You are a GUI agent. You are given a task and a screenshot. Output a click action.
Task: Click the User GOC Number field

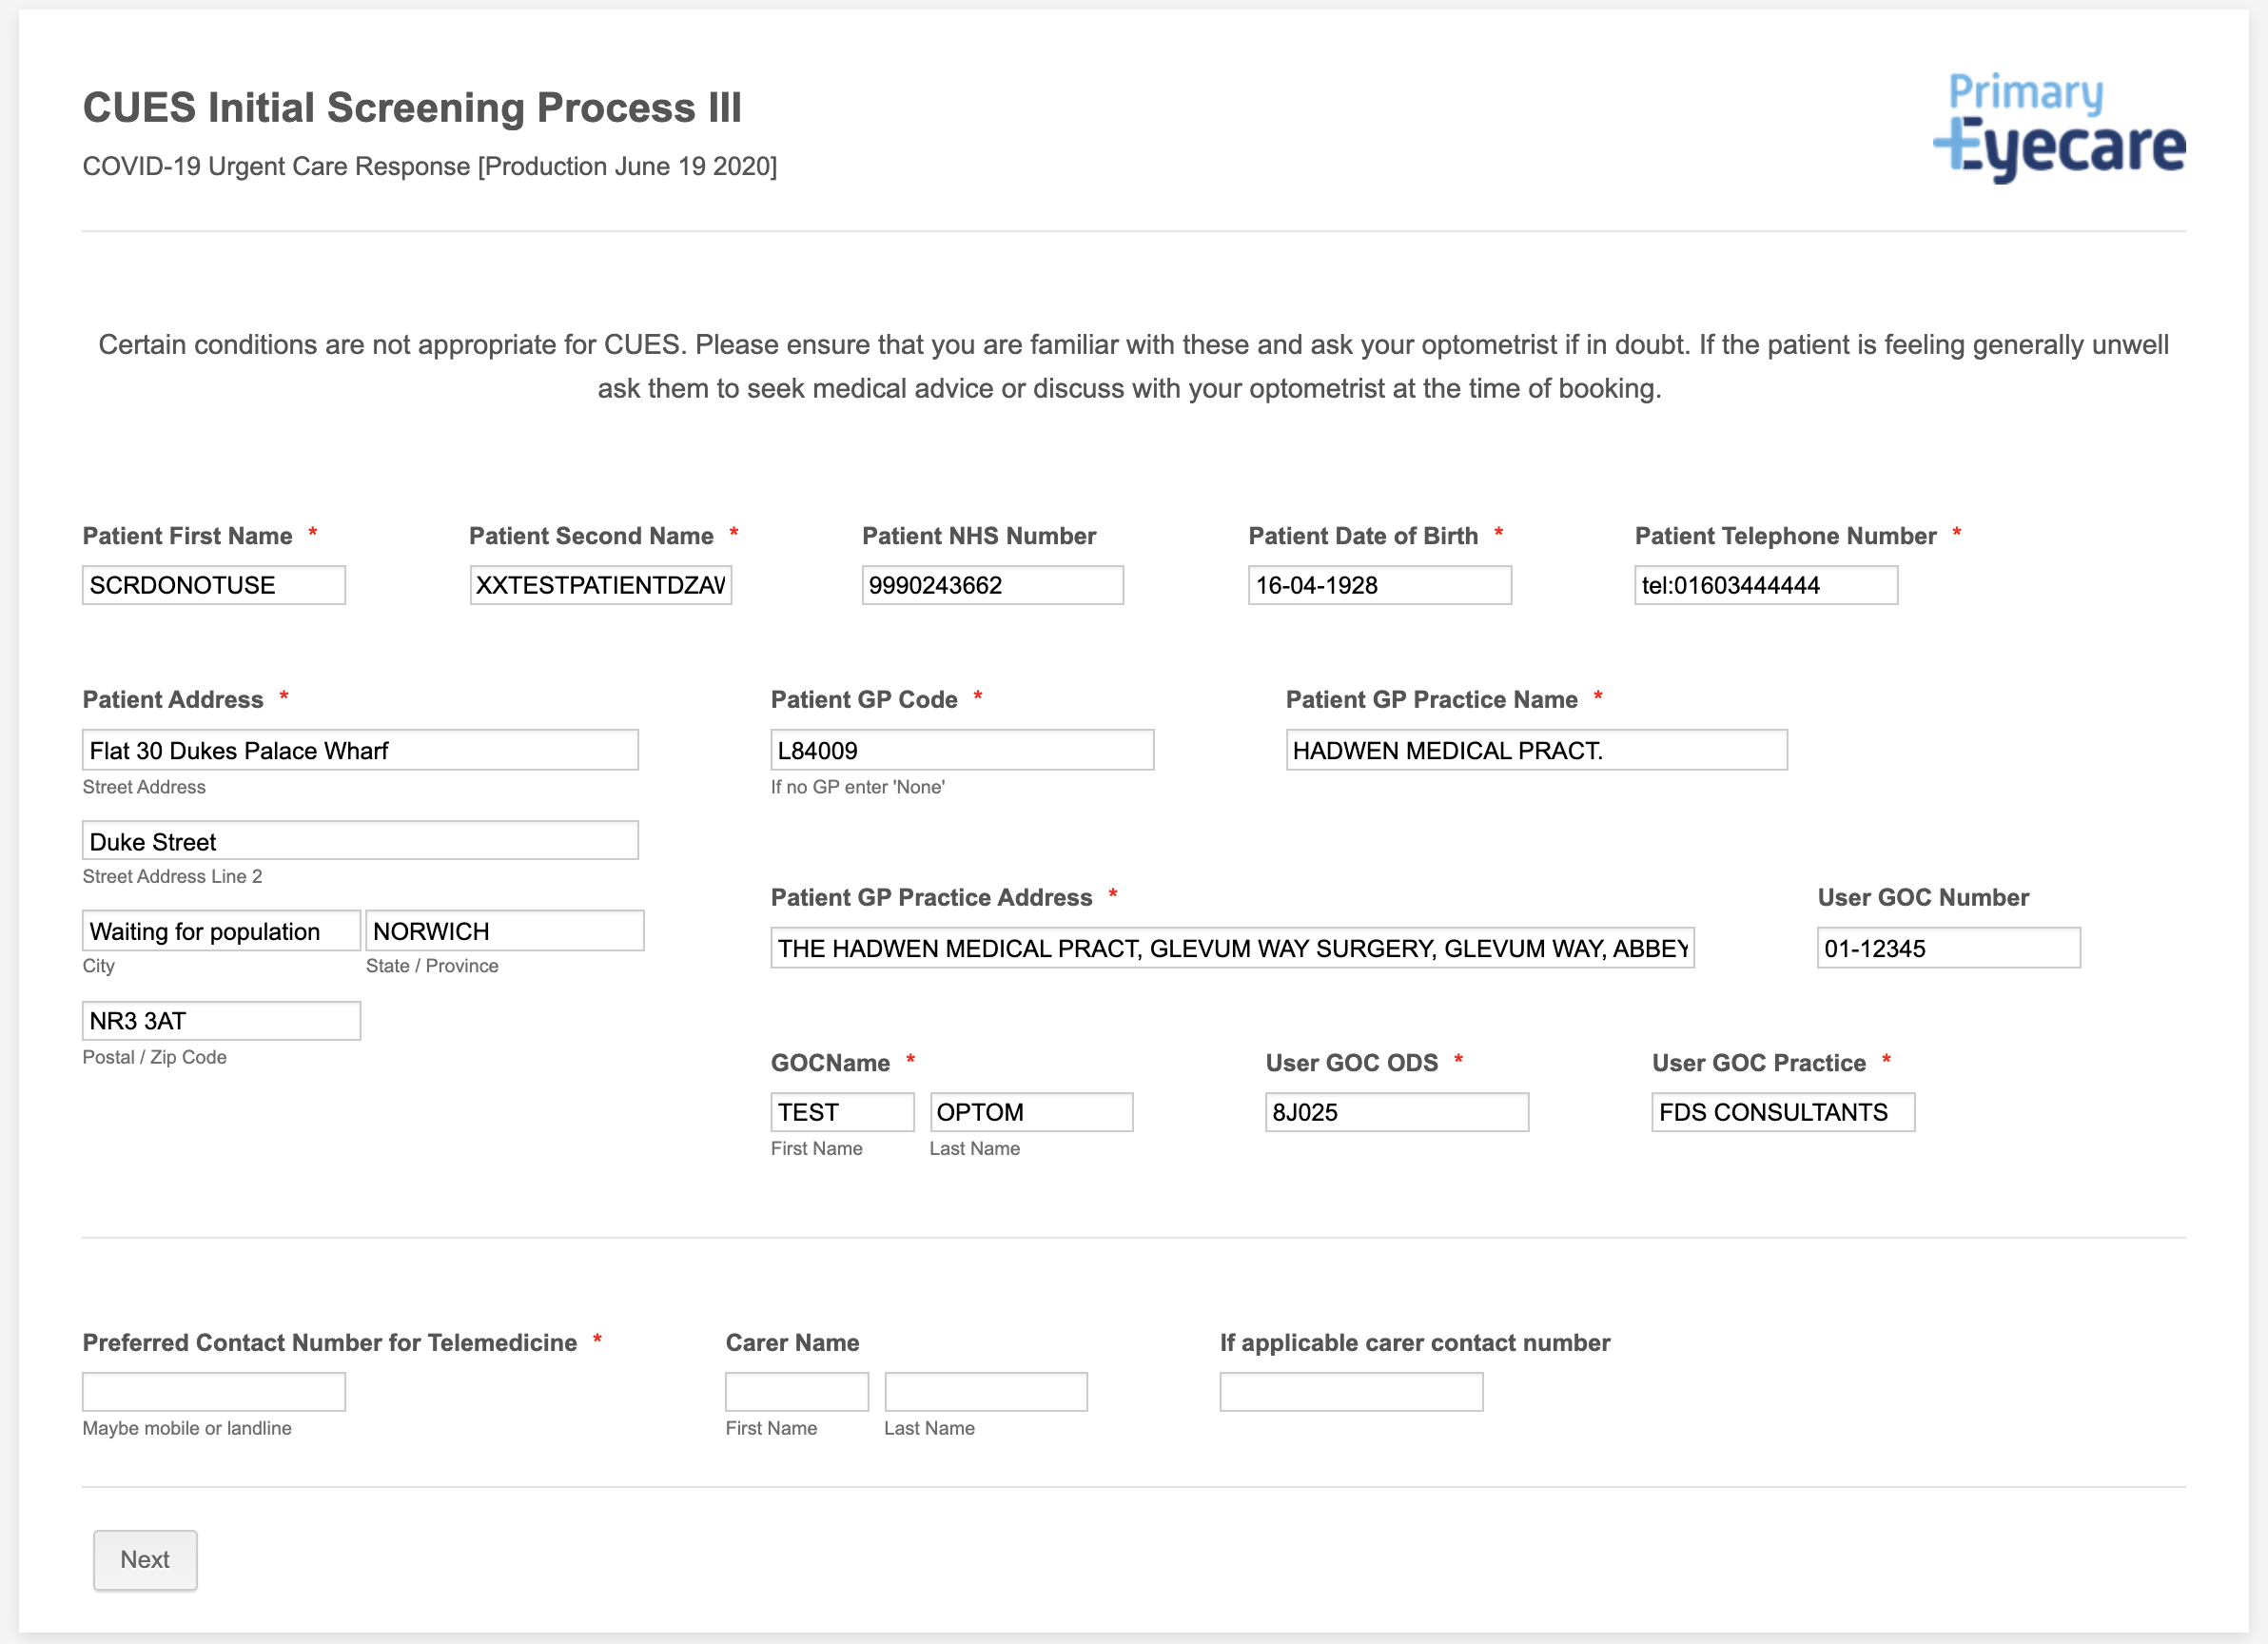coord(1948,948)
